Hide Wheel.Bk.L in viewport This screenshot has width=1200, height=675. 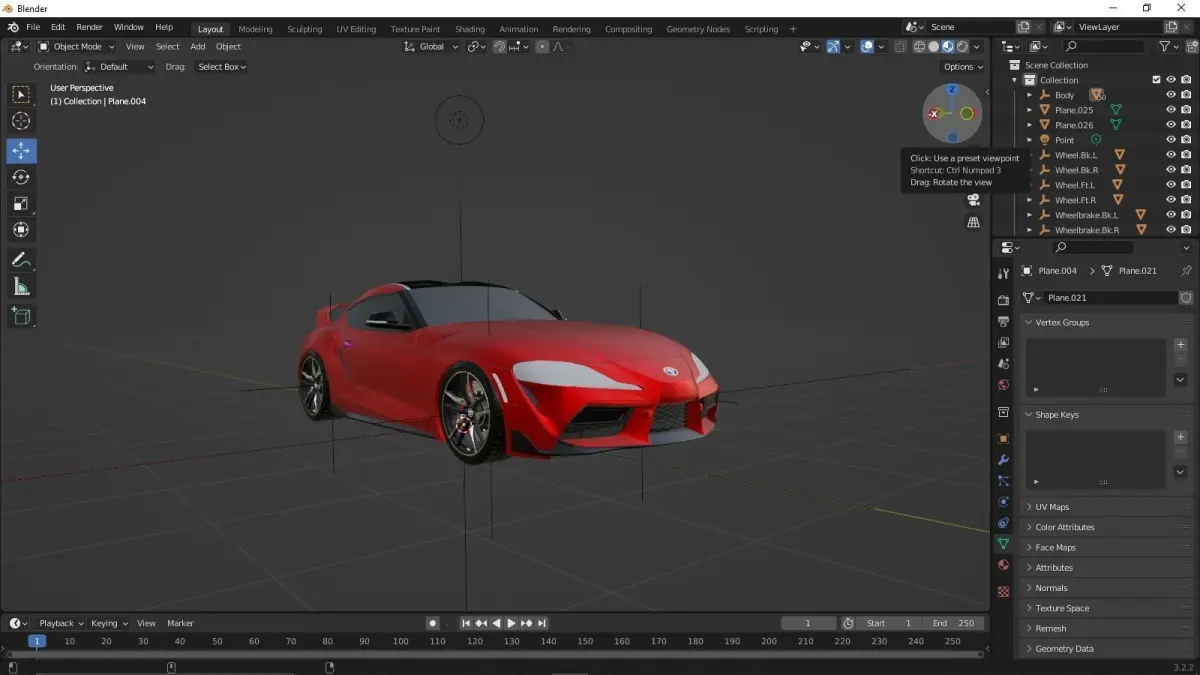point(1171,155)
